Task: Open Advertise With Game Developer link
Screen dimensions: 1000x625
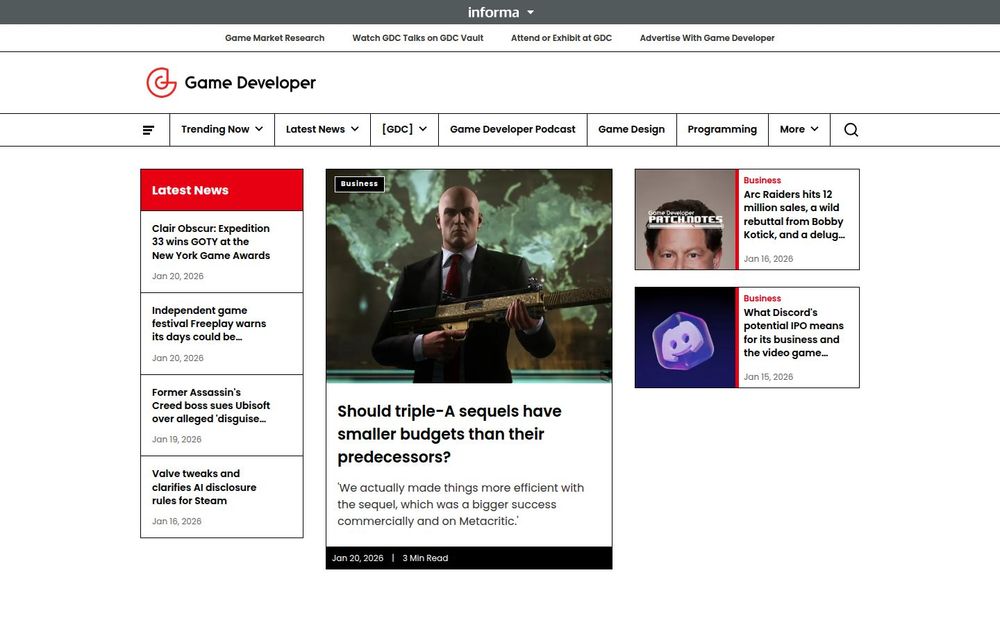Action: coord(707,38)
